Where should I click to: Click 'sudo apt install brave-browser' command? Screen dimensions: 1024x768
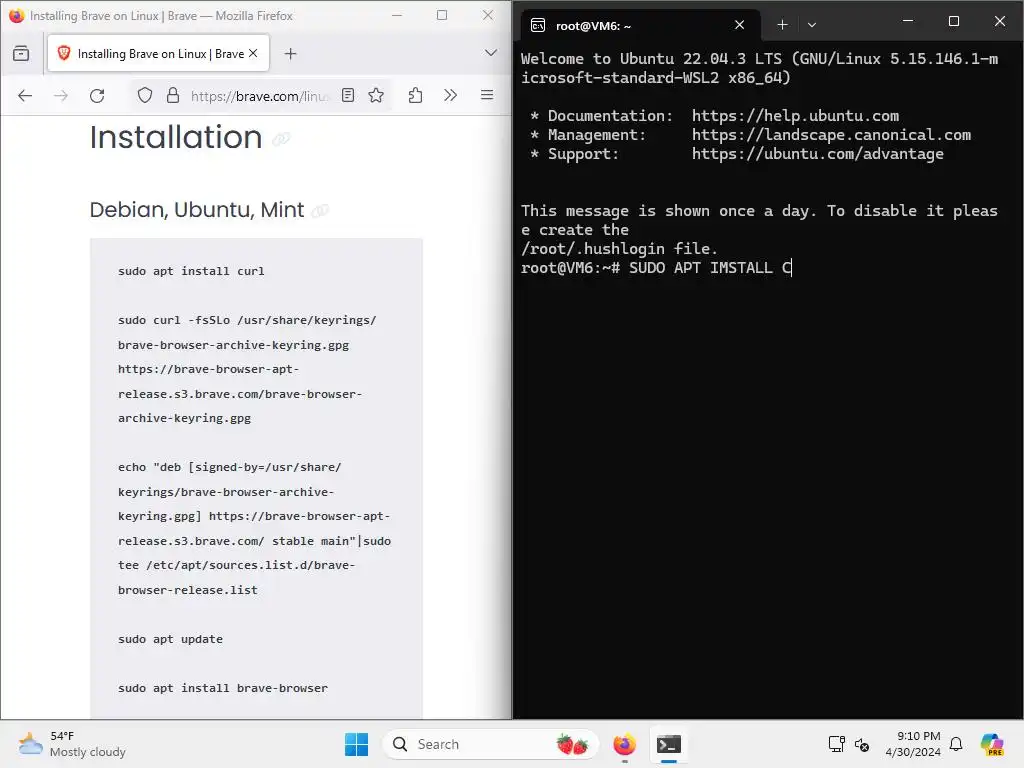point(223,688)
